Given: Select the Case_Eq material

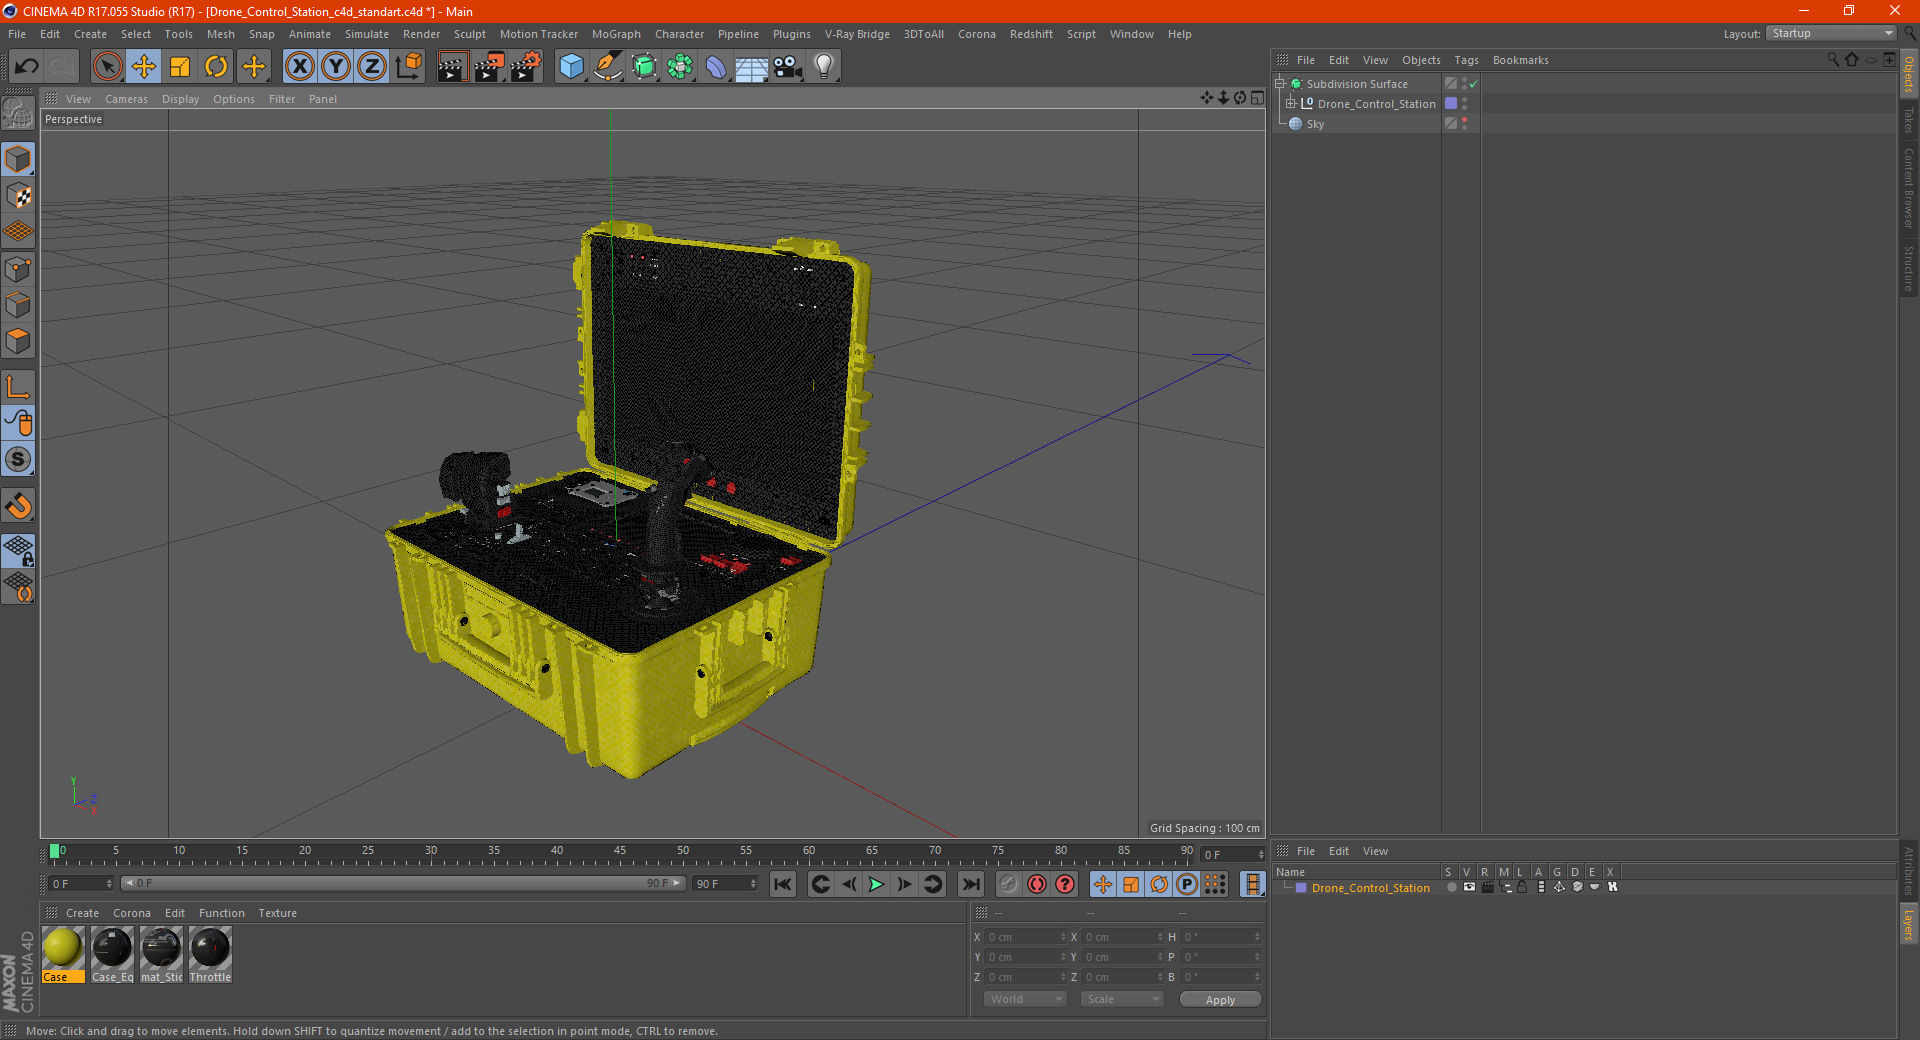Looking at the screenshot, I should [x=112, y=954].
